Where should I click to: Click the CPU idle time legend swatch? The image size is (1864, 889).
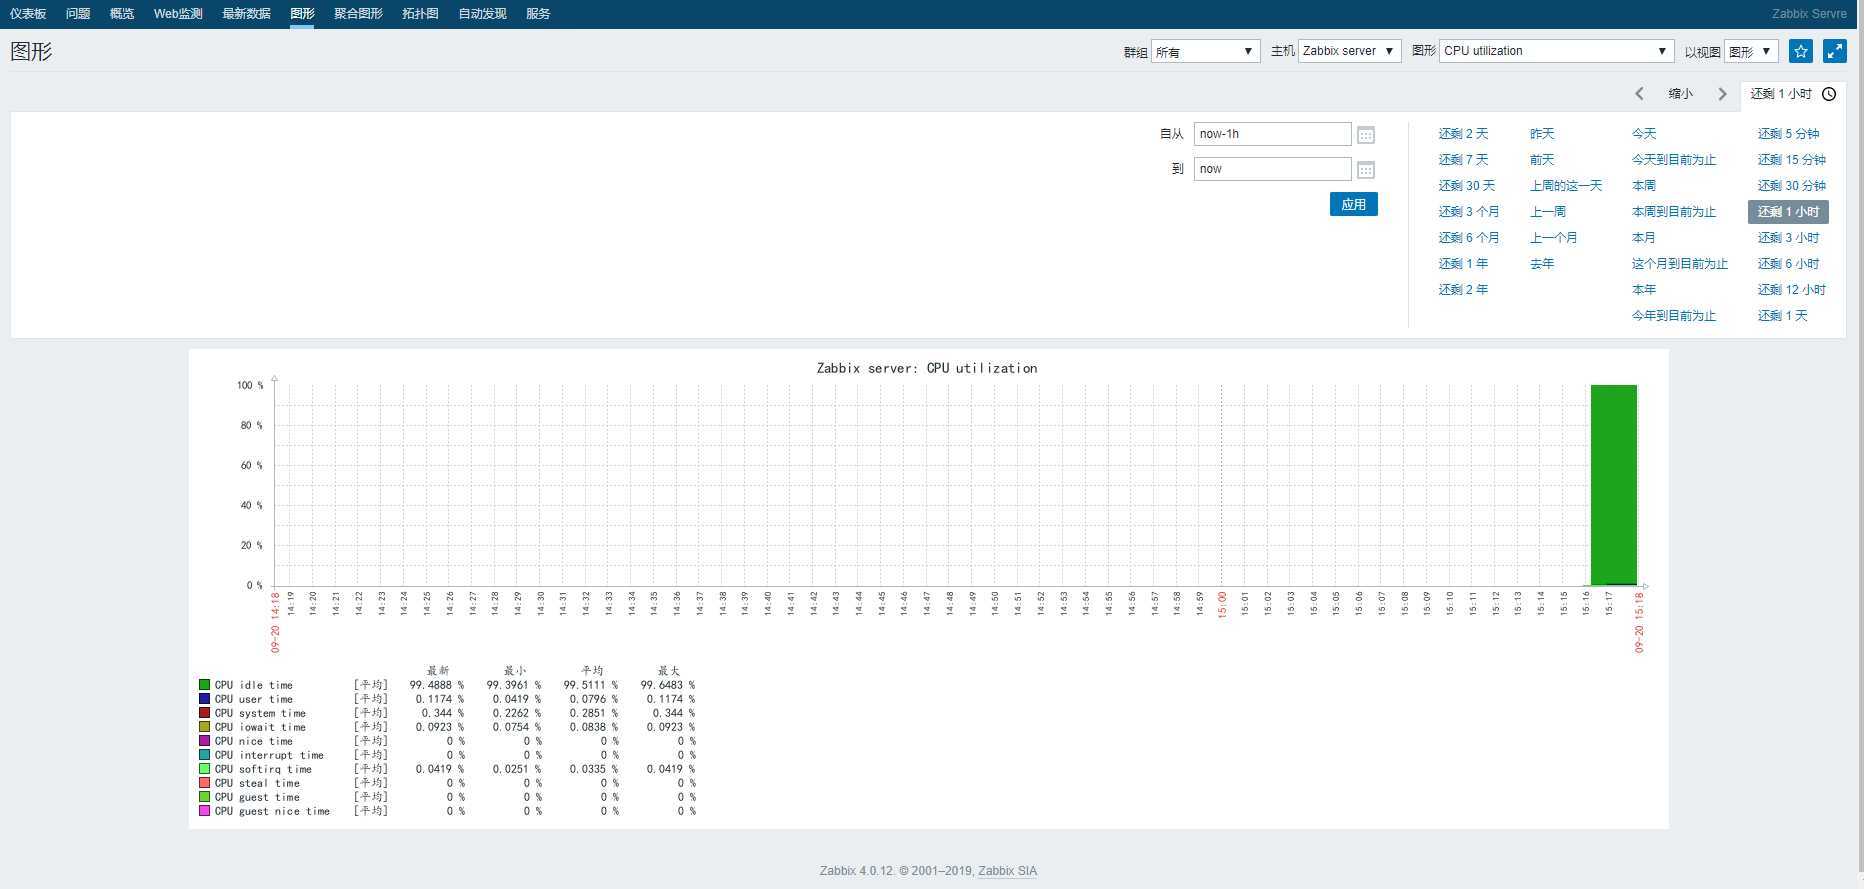point(204,685)
